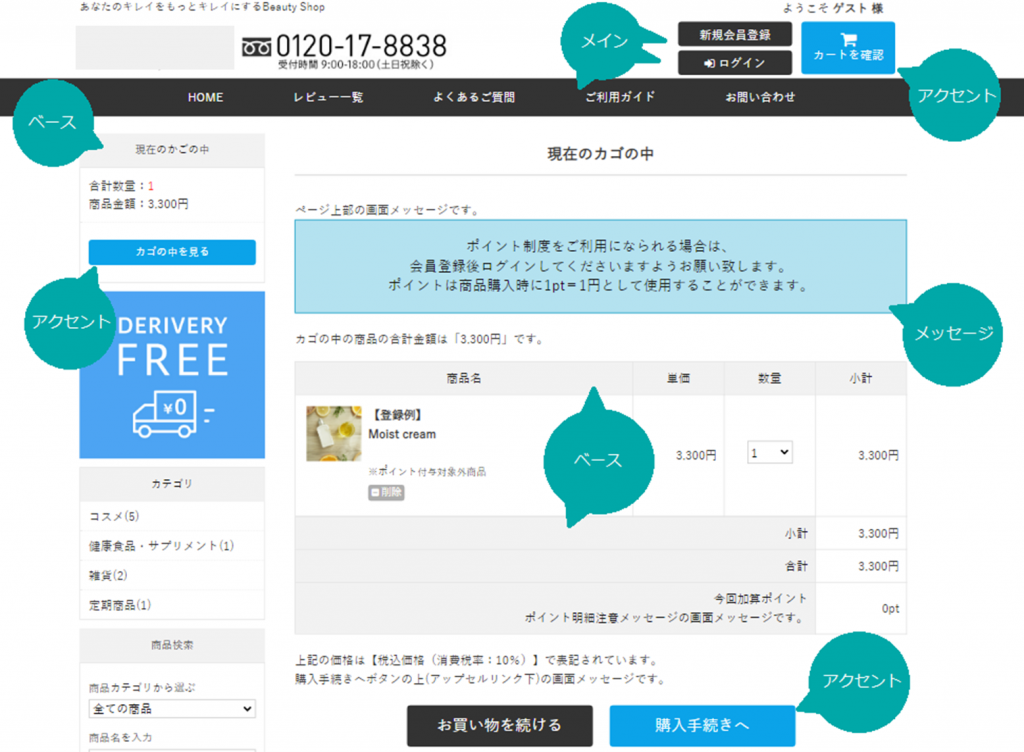Click the カテゴリ sidebar heading
Image resolution: width=1024 pixels, height=752 pixels.
172,484
